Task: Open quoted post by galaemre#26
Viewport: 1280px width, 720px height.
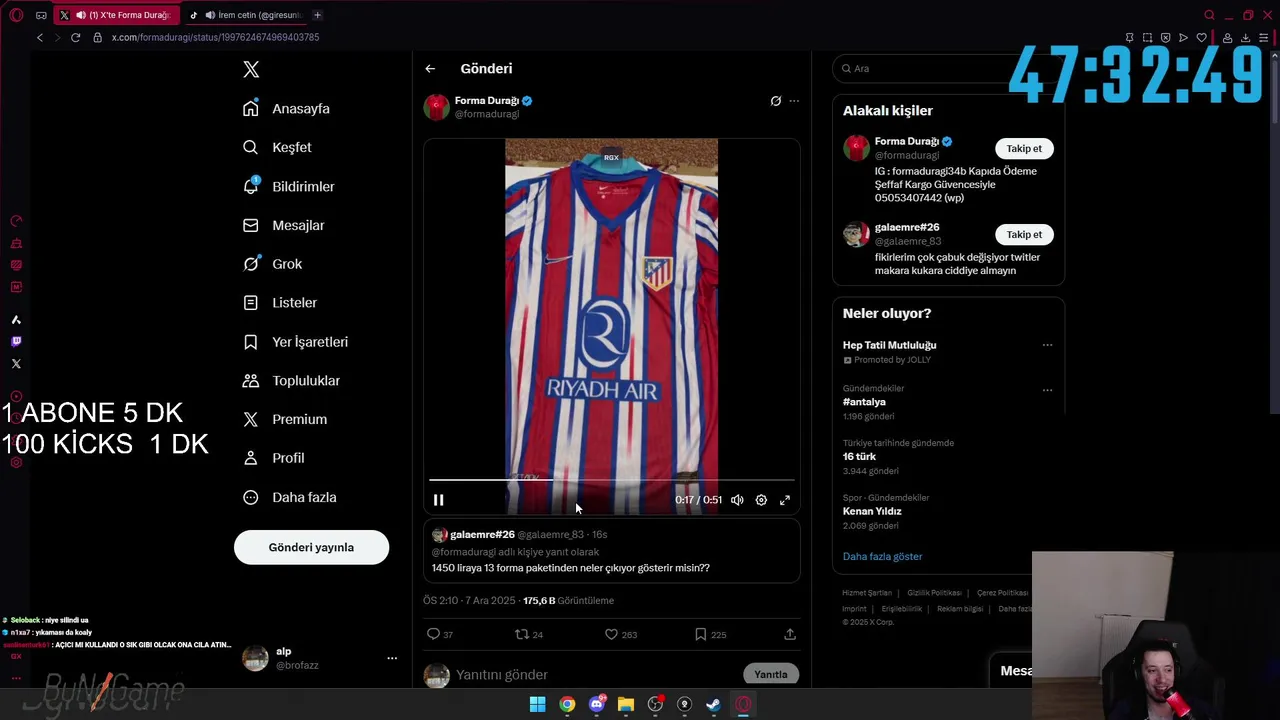Action: 611,551
